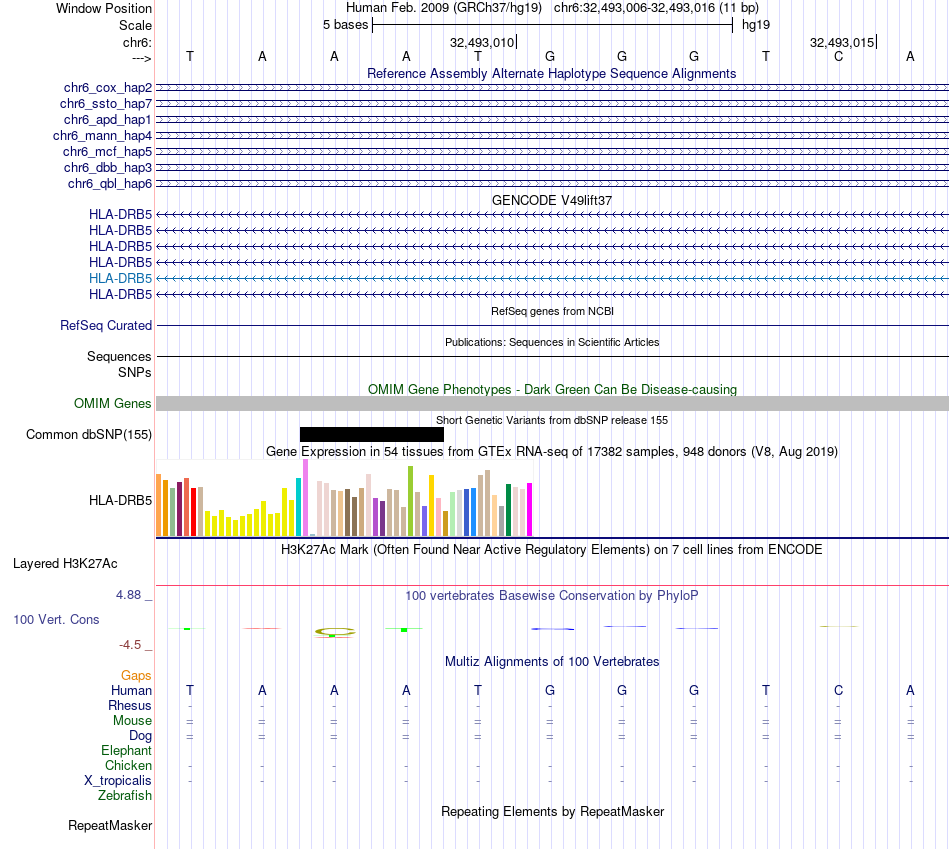Click the 4.88 PhyloP upper scale value
Image resolution: width=950 pixels, height=849 pixels.
coord(128,595)
